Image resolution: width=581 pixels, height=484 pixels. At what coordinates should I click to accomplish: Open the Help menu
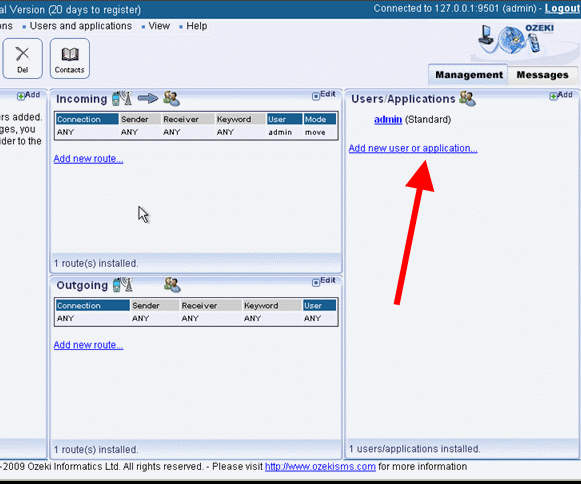tap(197, 26)
